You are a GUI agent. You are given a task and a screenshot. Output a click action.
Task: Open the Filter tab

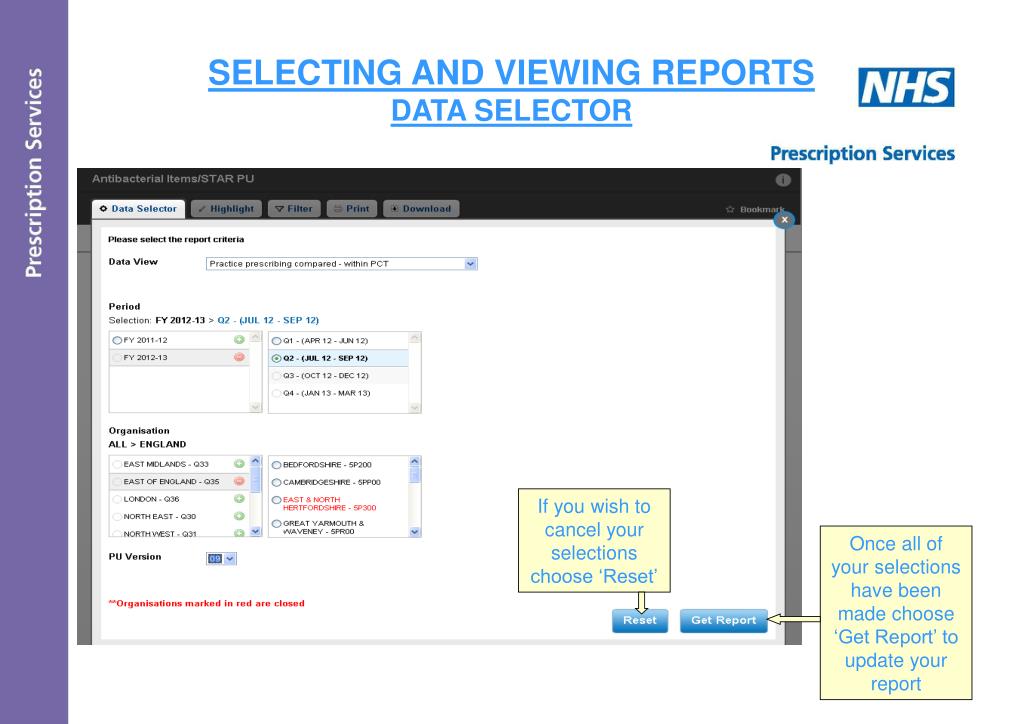click(x=294, y=209)
